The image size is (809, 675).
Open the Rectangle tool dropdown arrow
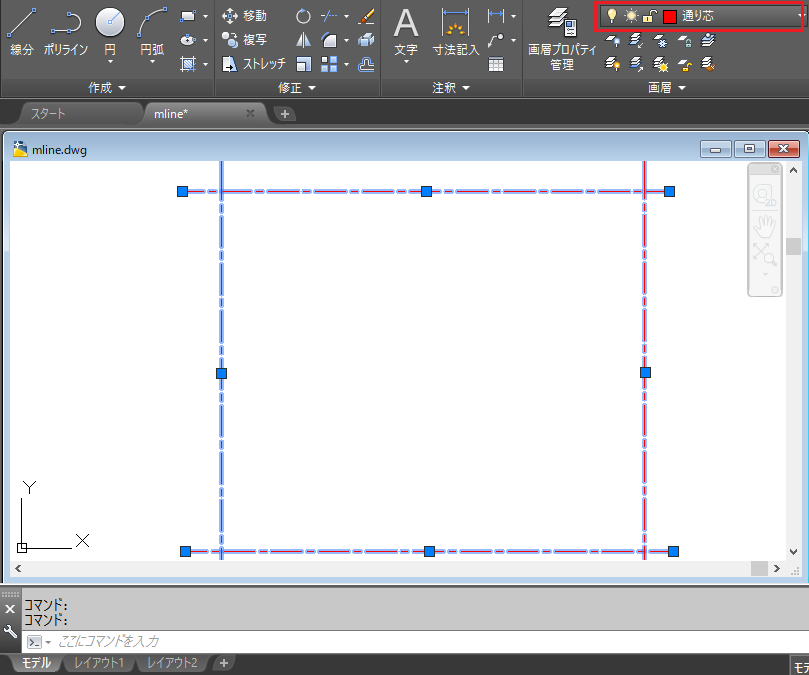(x=205, y=17)
